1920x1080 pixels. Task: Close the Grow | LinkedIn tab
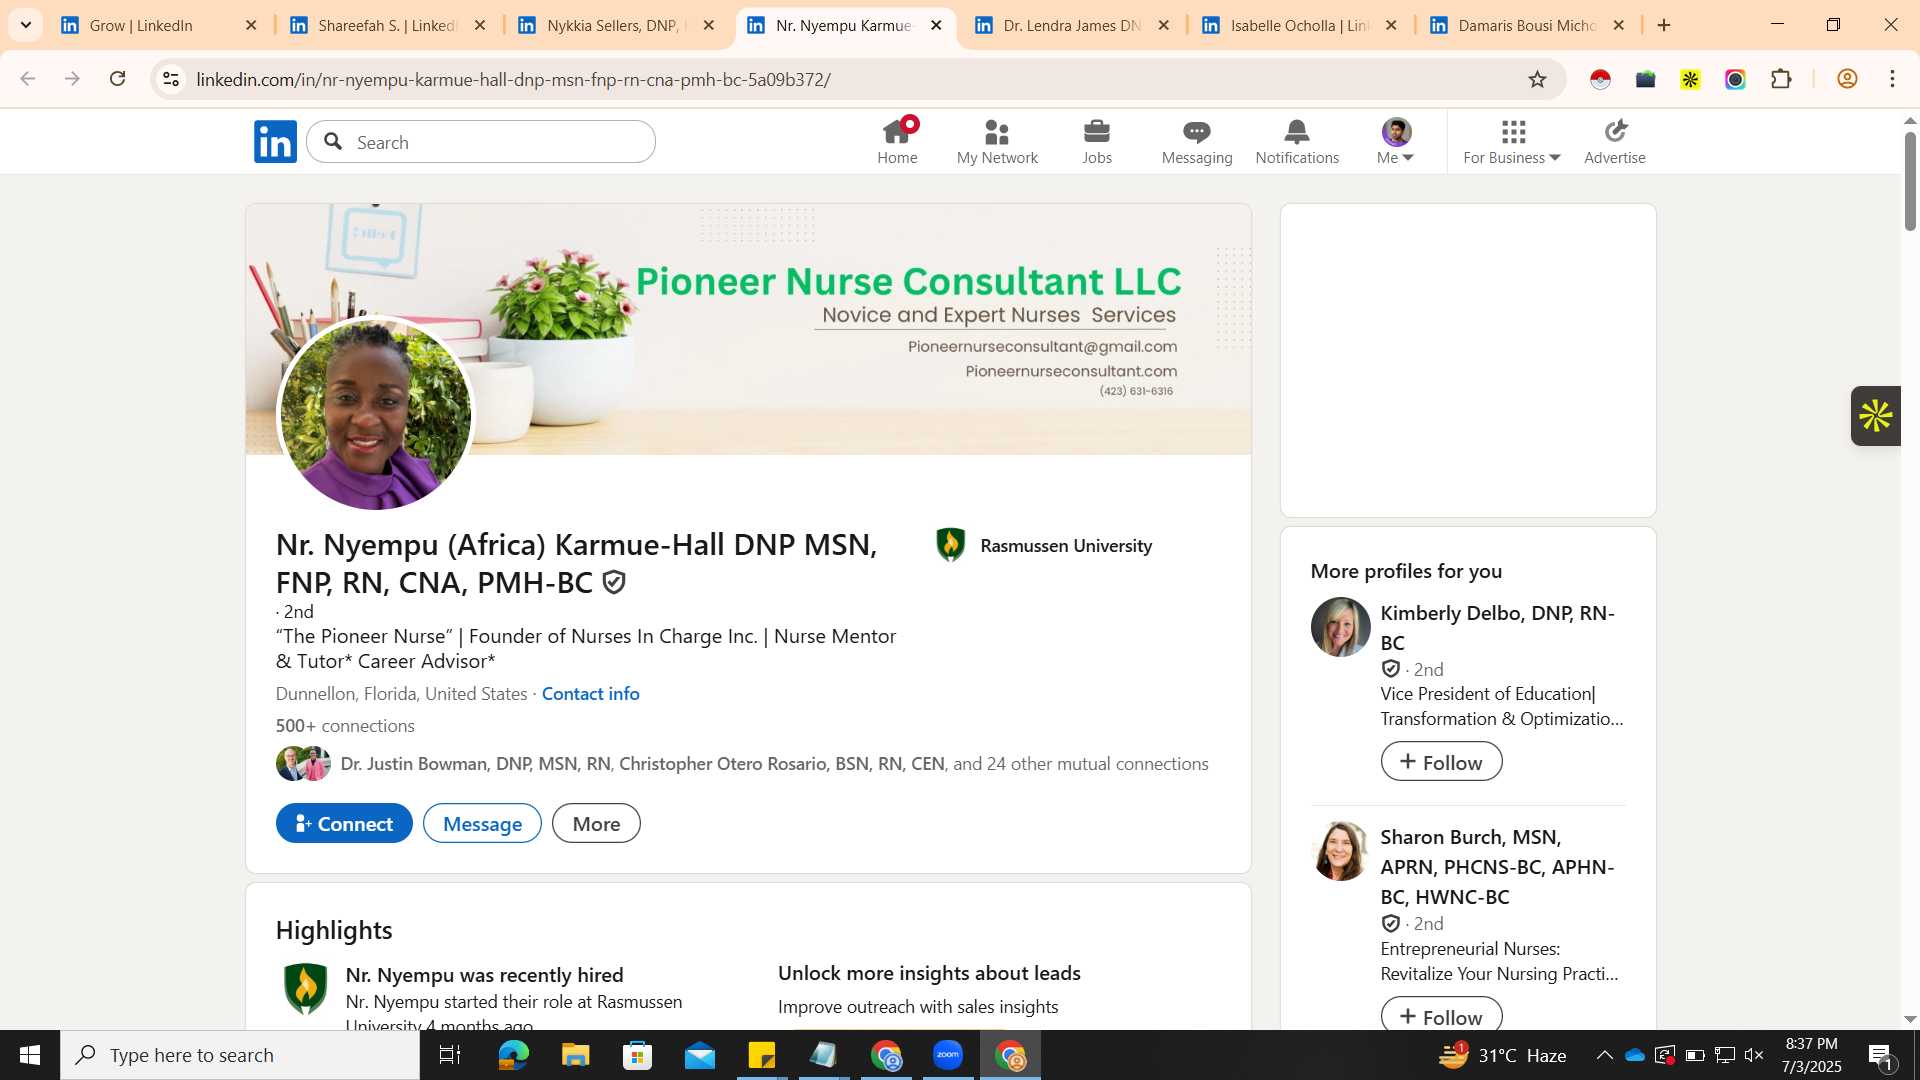[x=251, y=25]
